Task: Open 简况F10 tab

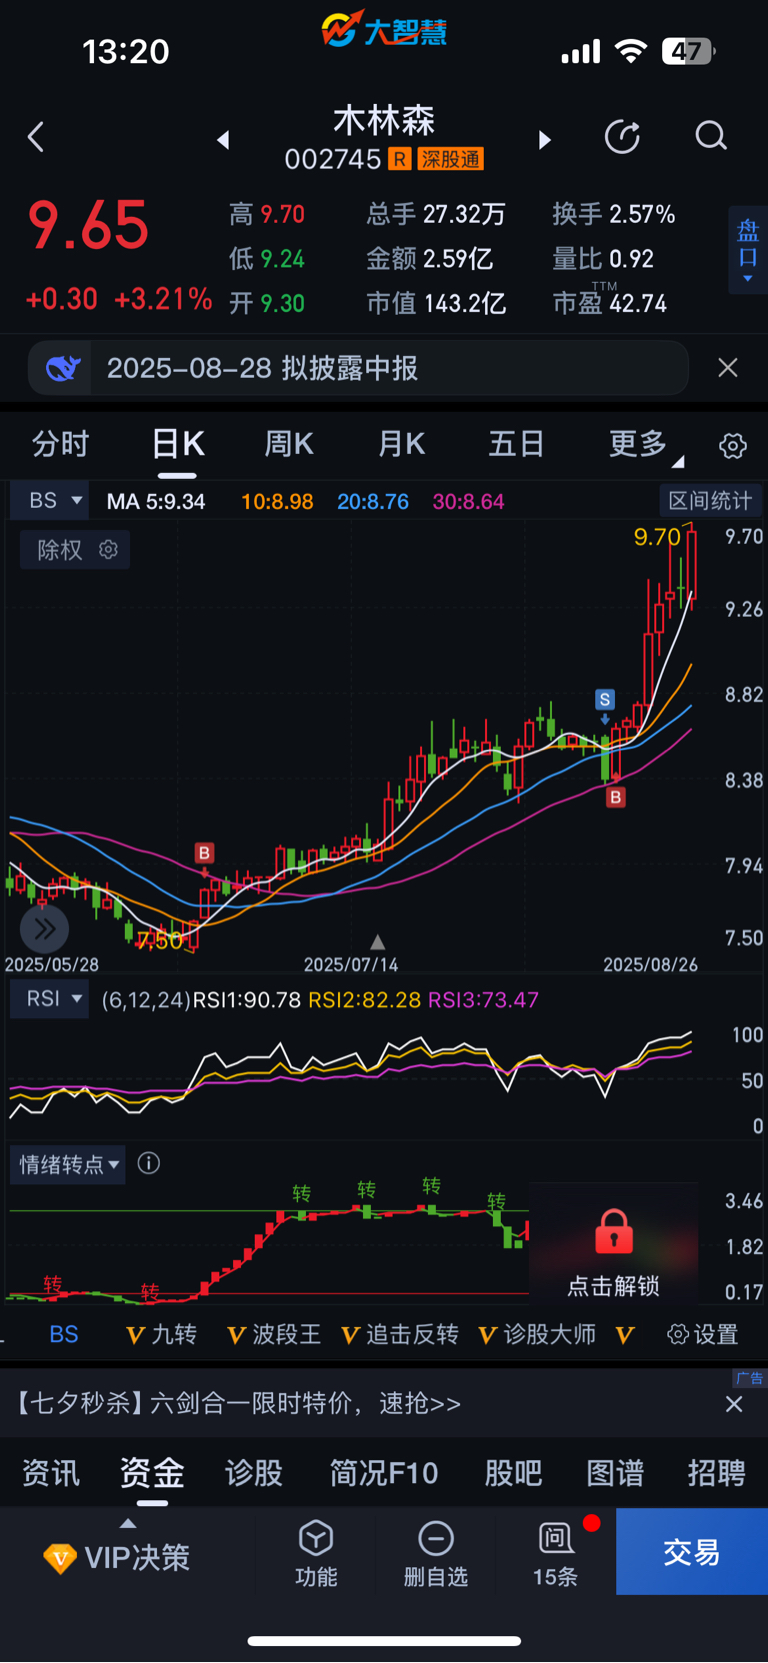Action: [x=384, y=1472]
